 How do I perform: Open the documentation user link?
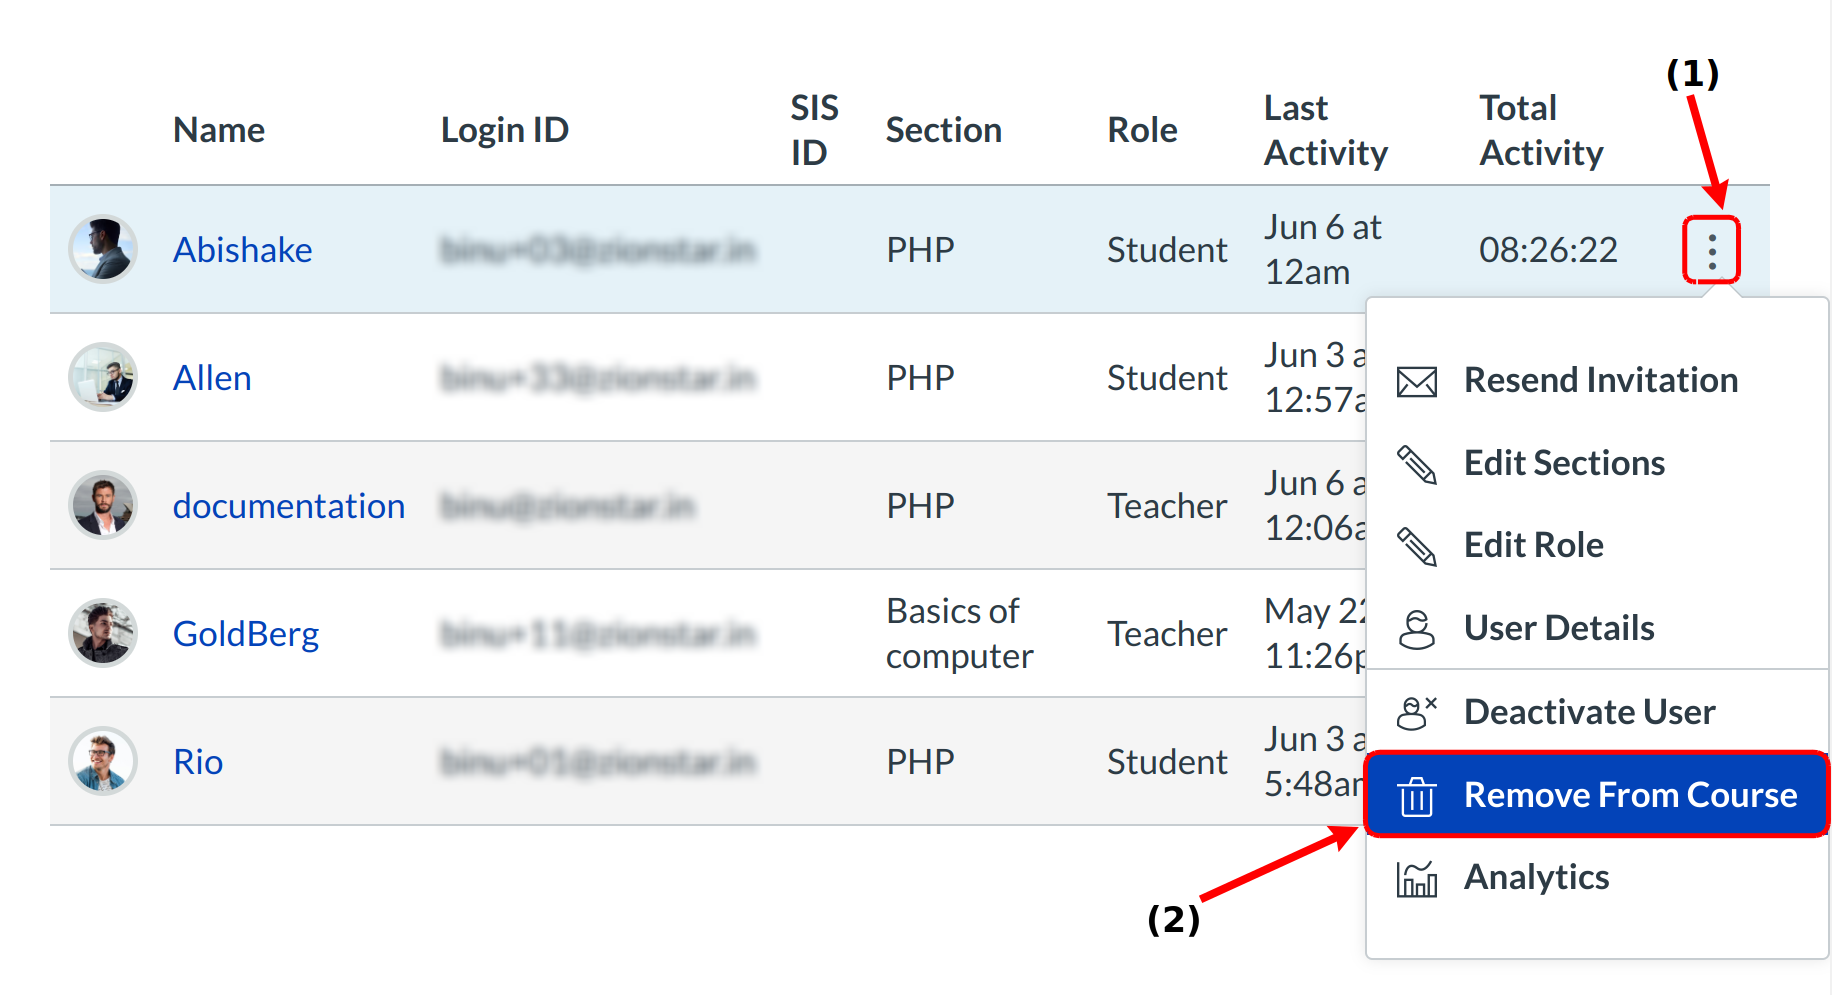pos(288,506)
